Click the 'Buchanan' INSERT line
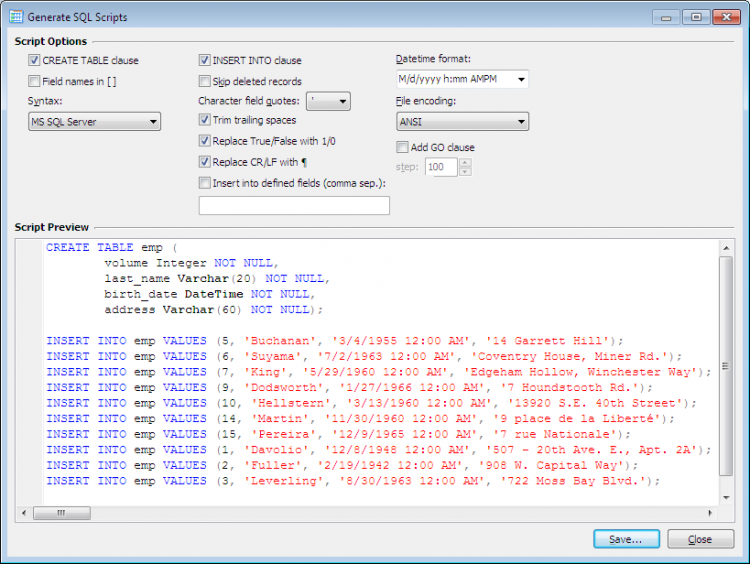Image resolution: width=750 pixels, height=564 pixels. click(335, 341)
